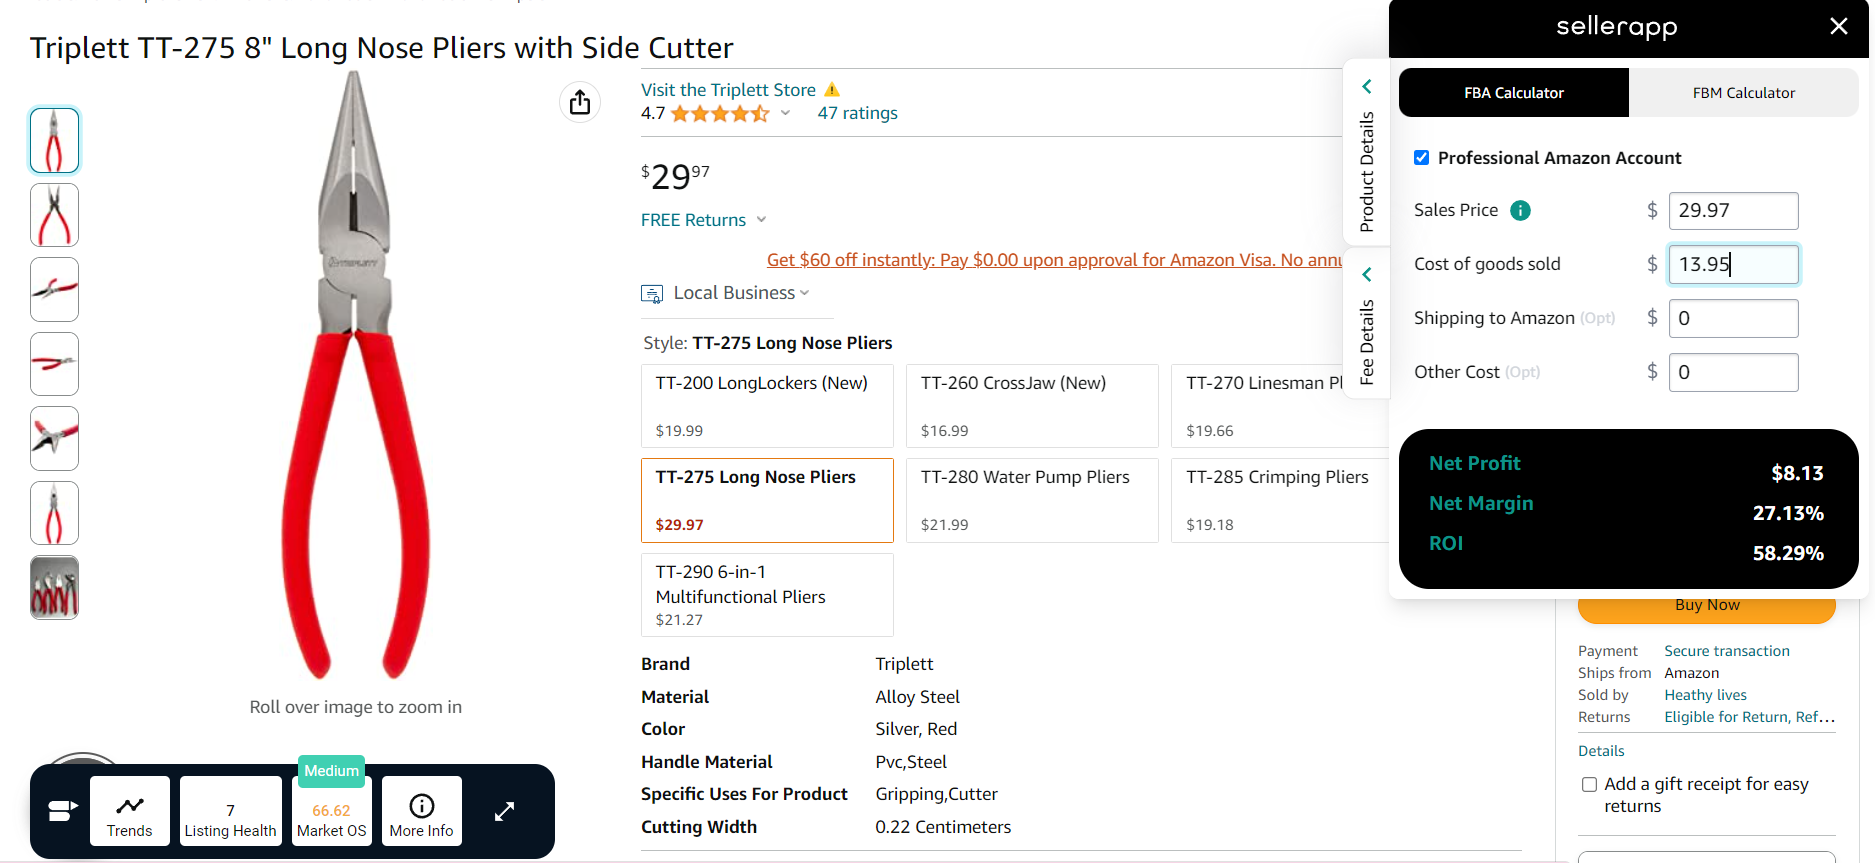Expand the Local Business dropdown
The height and width of the screenshot is (863, 1875).
(741, 293)
